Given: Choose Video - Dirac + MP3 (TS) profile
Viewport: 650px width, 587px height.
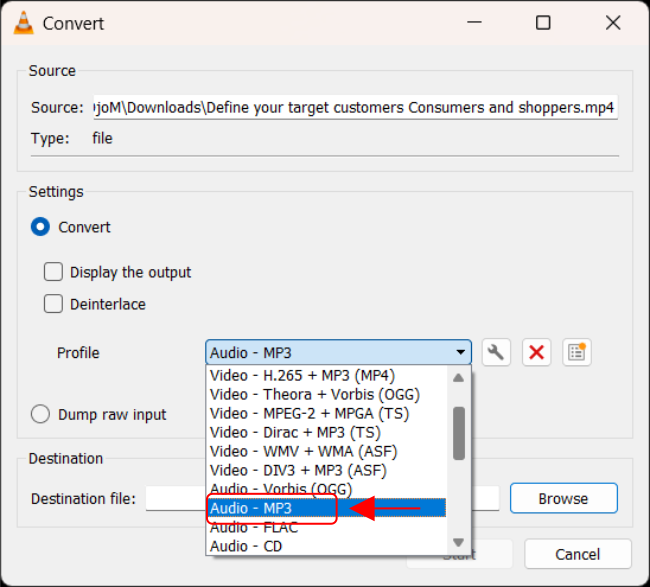Looking at the screenshot, I should (326, 432).
